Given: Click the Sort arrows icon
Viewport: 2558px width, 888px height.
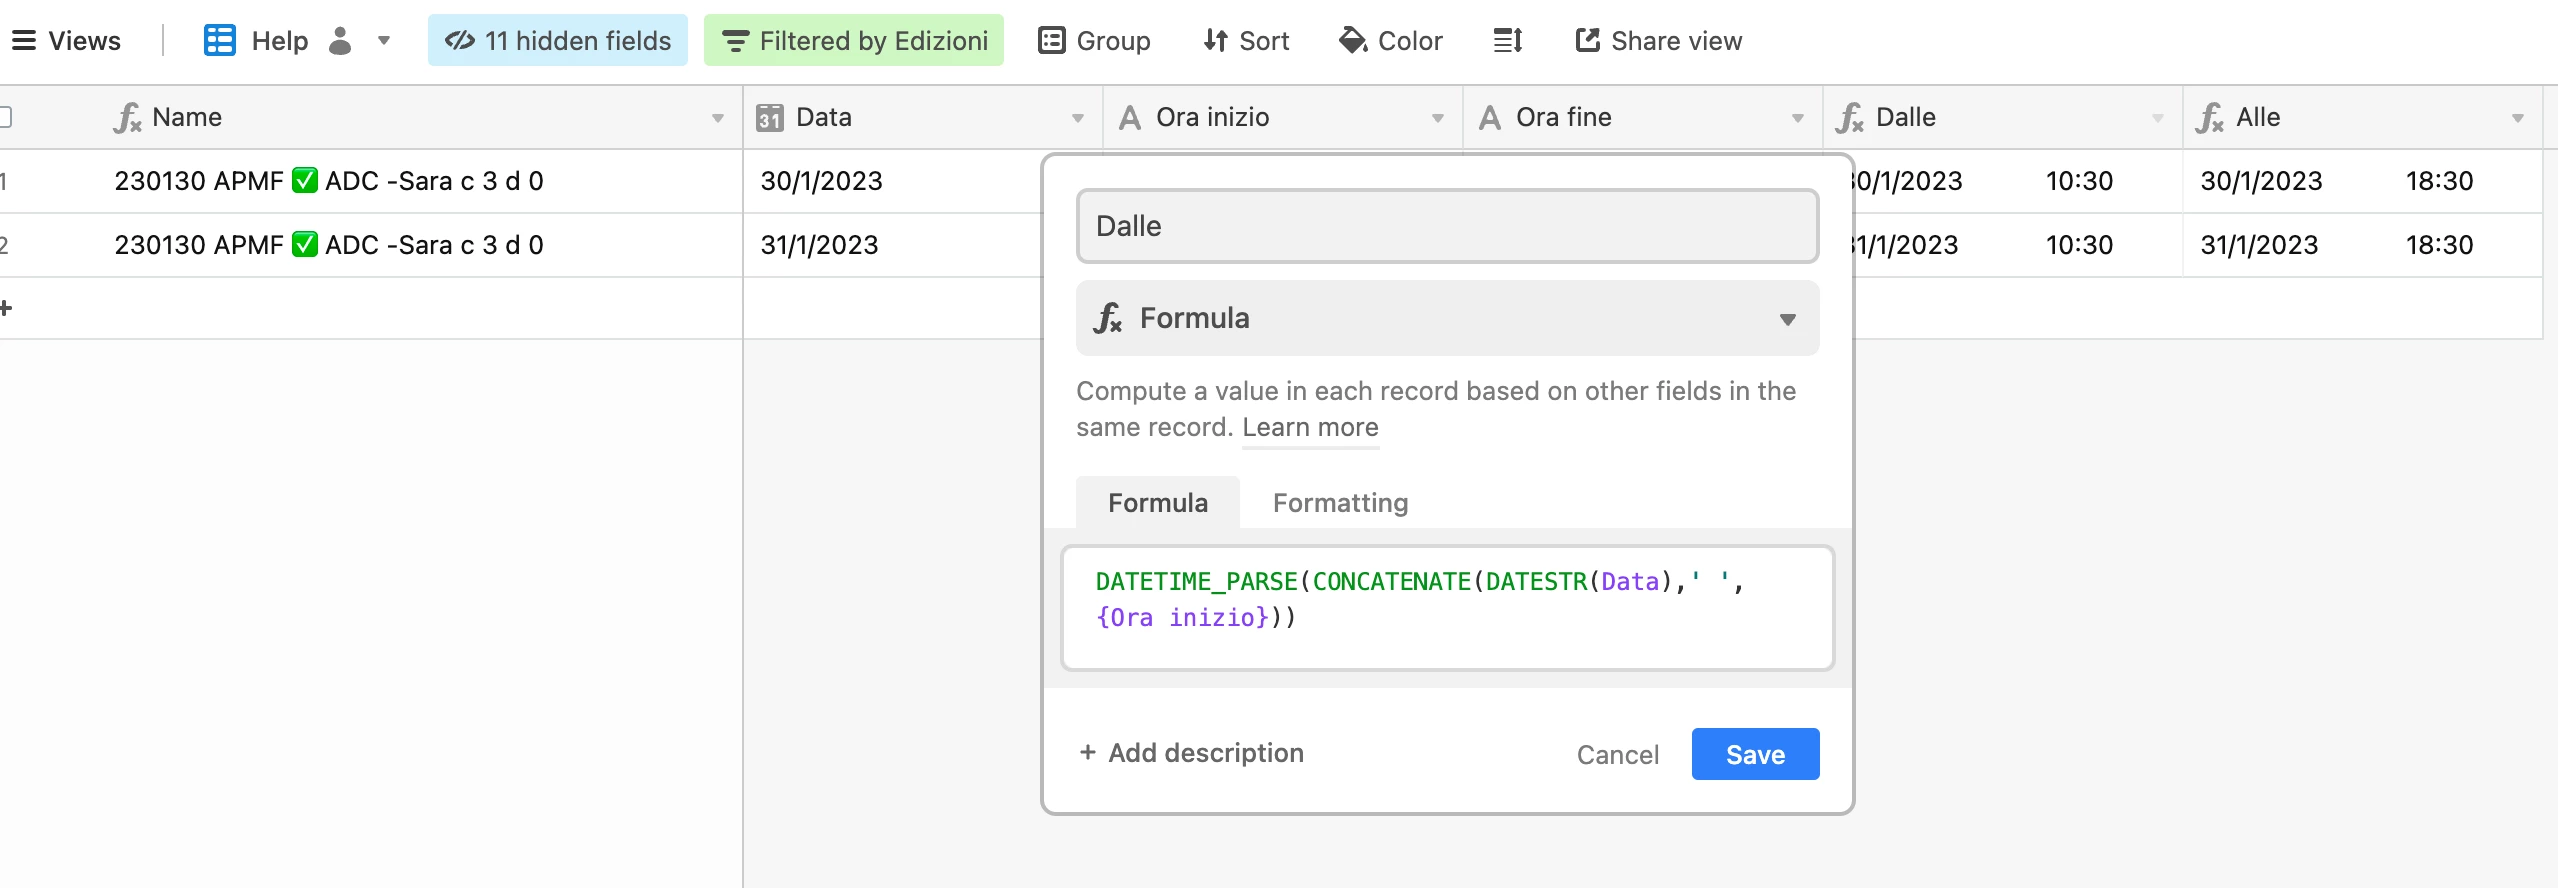Looking at the screenshot, I should (x=1215, y=41).
